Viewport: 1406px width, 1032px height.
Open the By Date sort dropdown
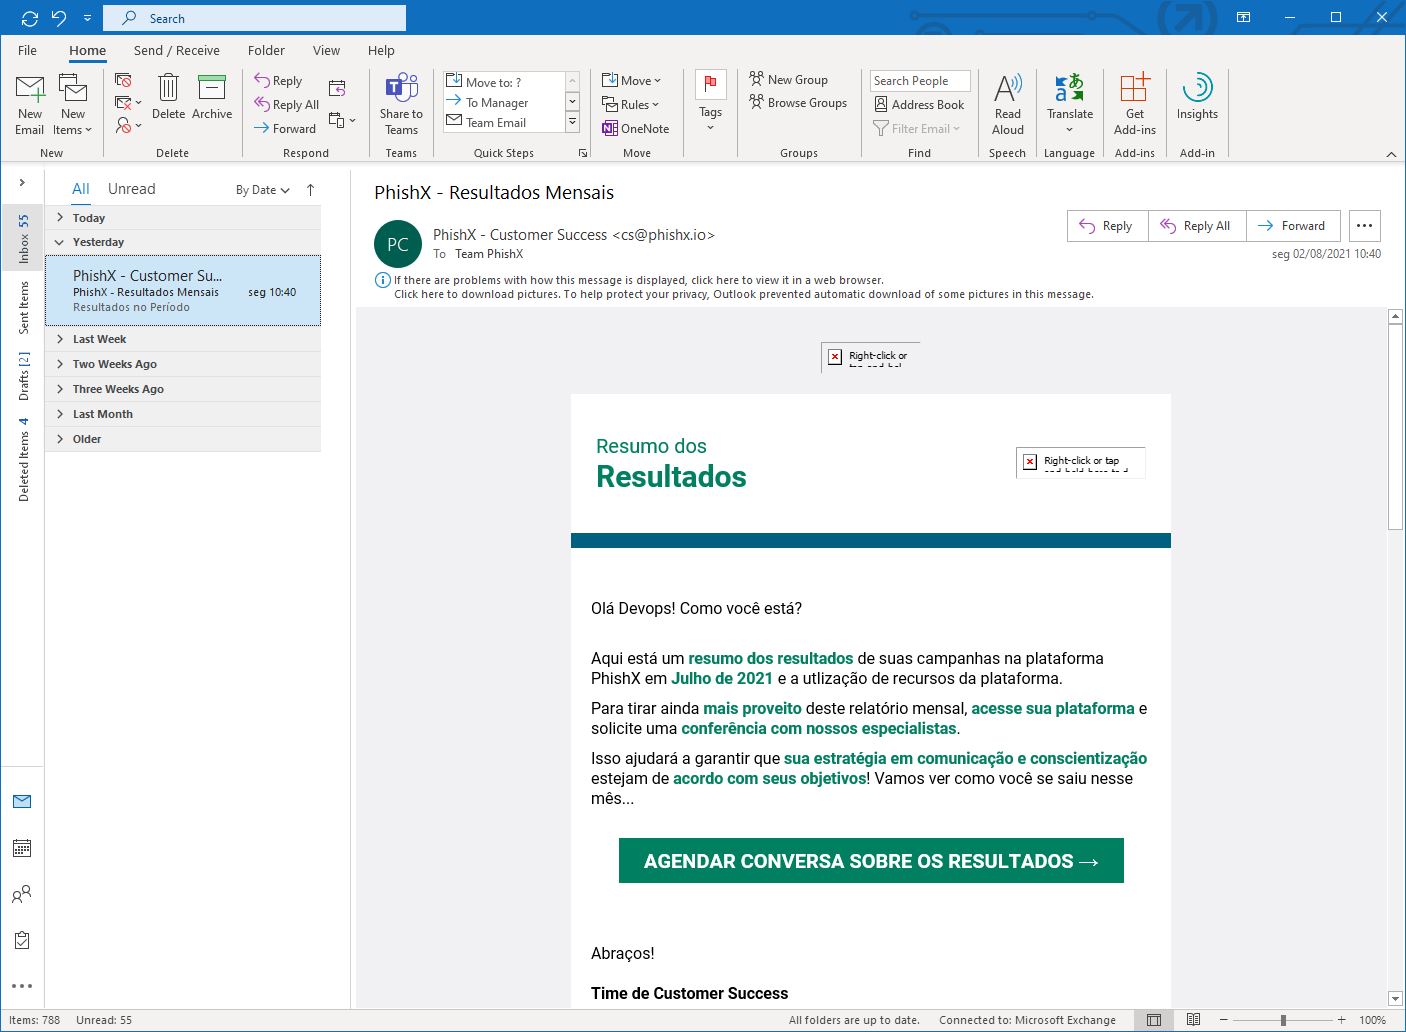tap(263, 189)
